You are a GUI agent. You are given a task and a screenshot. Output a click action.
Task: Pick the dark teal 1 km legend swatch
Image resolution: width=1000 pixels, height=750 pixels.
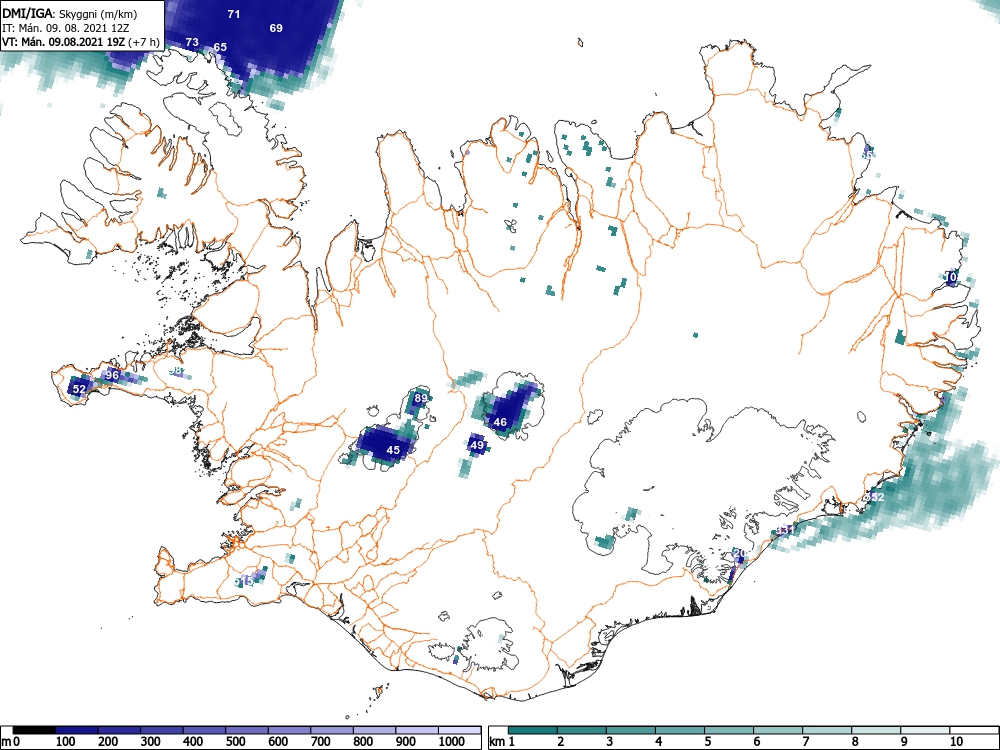click(x=533, y=730)
